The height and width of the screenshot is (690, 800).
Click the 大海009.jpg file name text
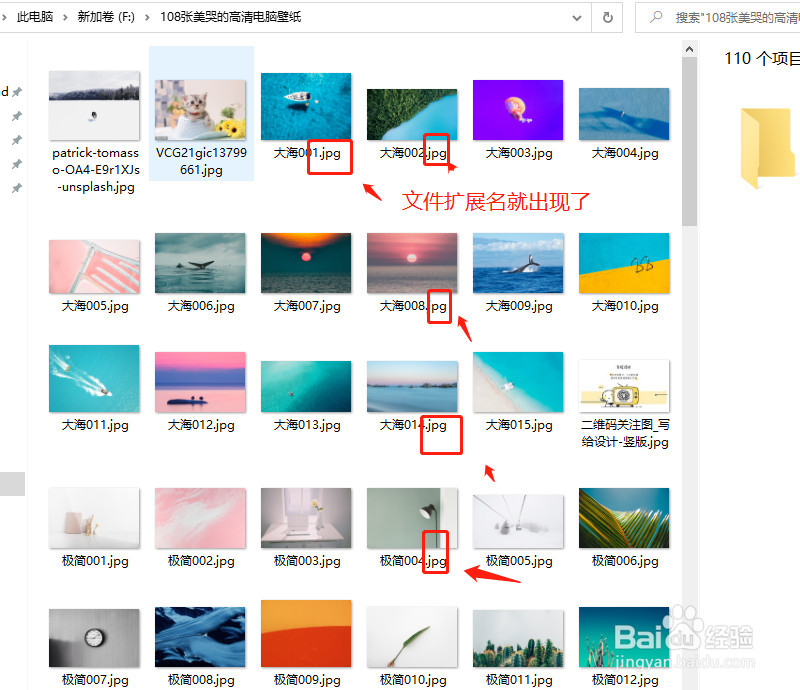pyautogui.click(x=518, y=306)
